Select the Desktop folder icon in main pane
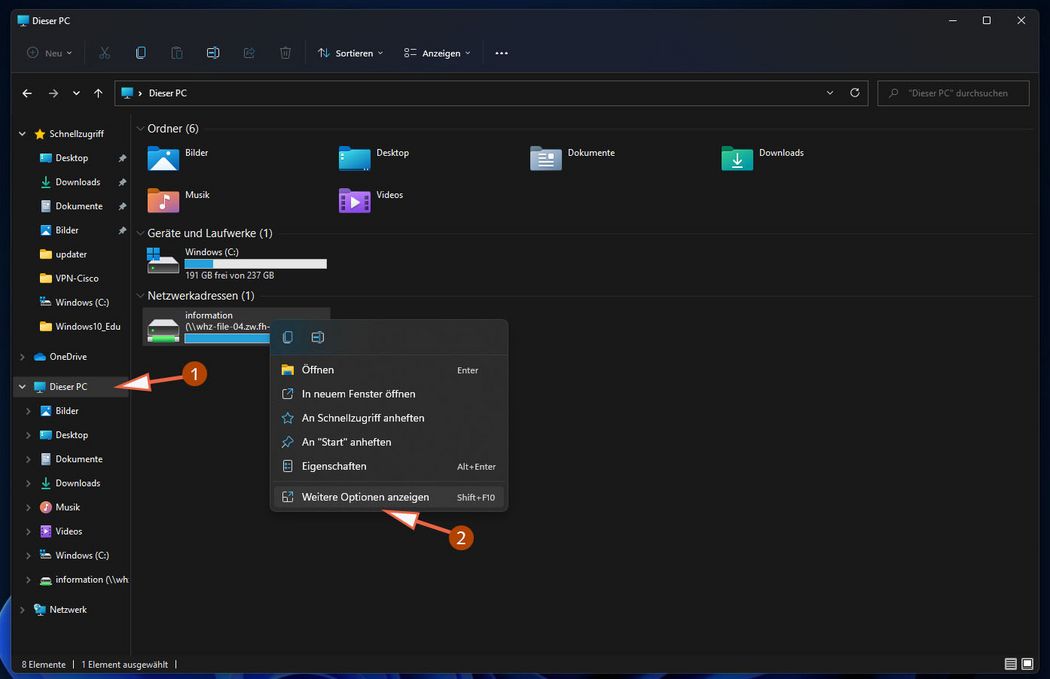The width and height of the screenshot is (1050, 679). click(x=355, y=159)
